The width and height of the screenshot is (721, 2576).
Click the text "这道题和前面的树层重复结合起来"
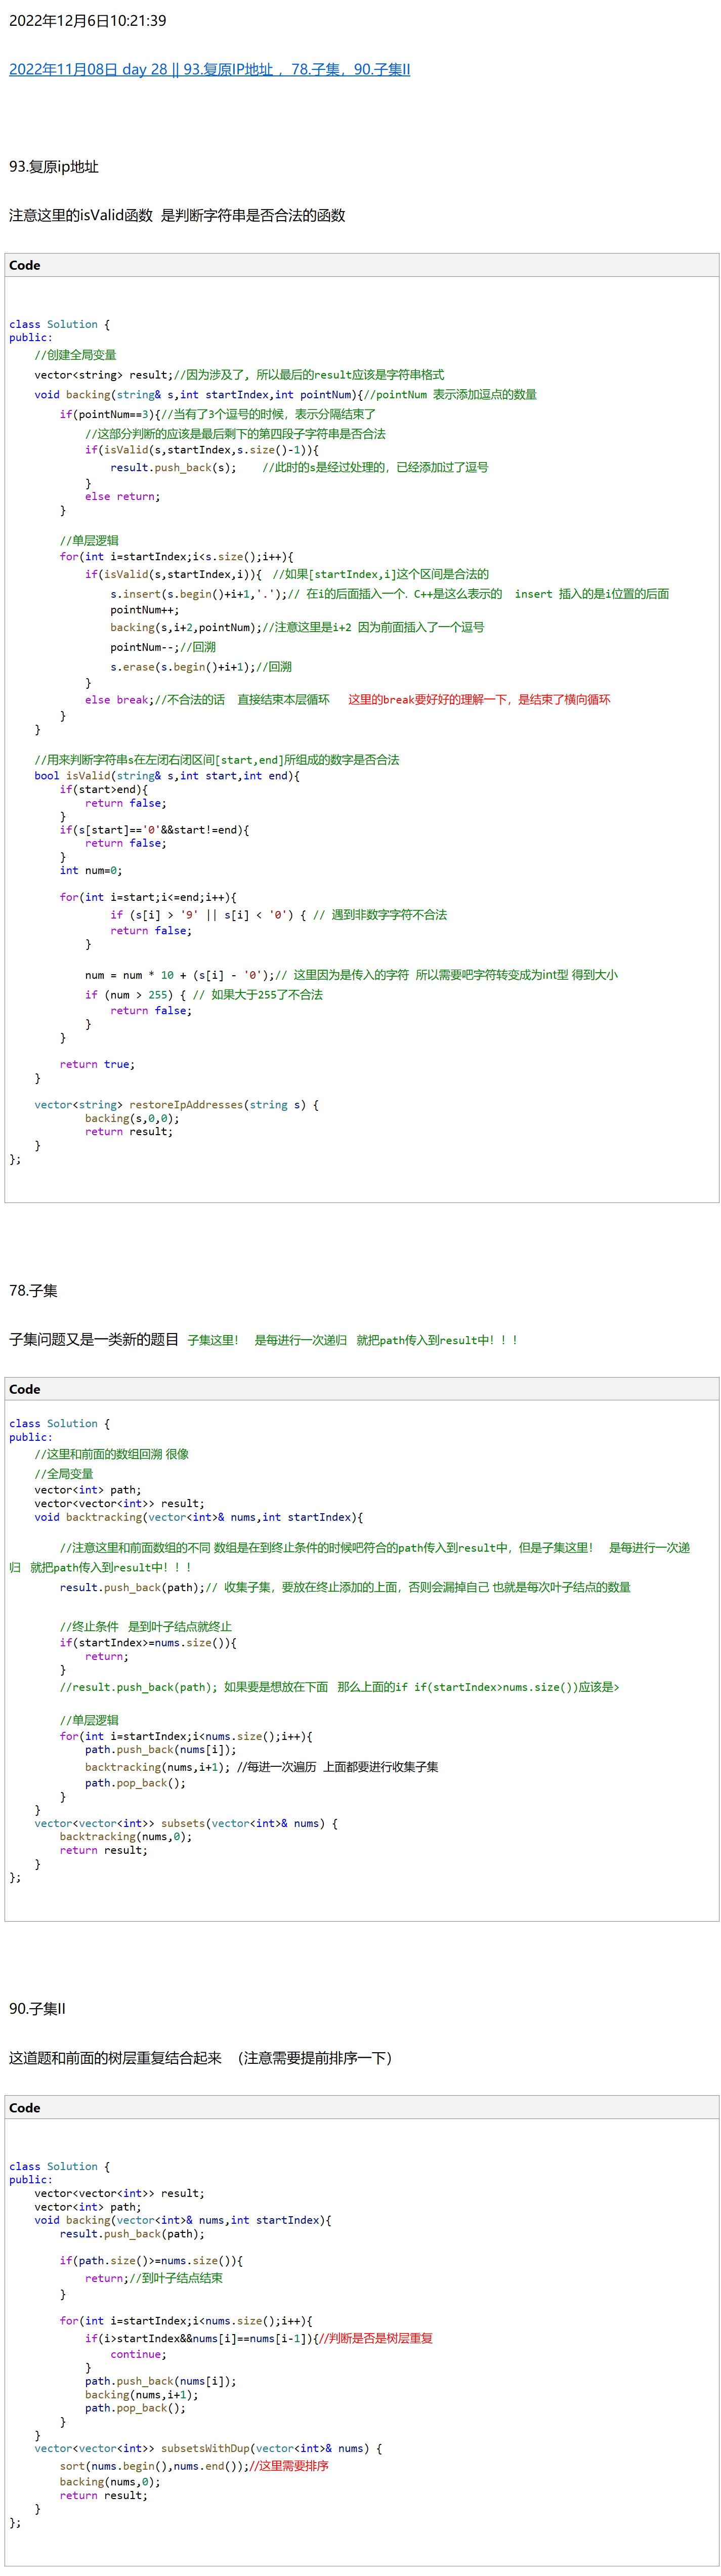115,2058
